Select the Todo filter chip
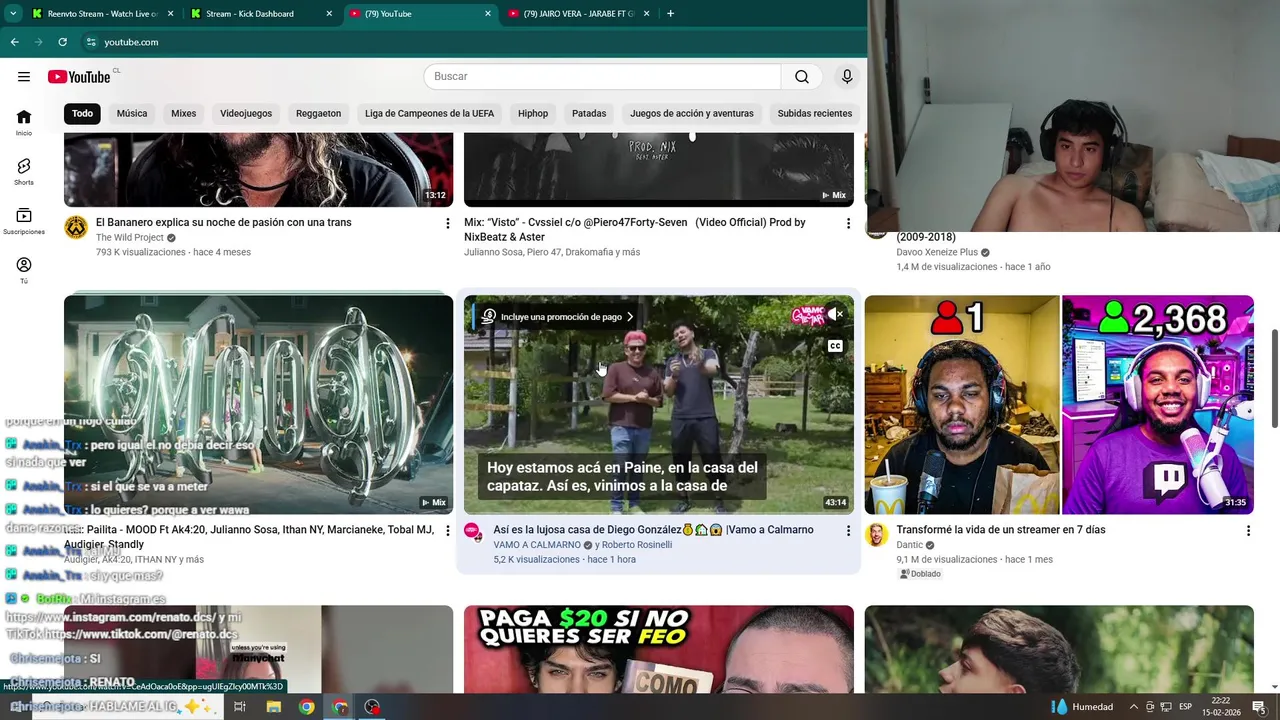Viewport: 1280px width, 720px height. [x=83, y=114]
